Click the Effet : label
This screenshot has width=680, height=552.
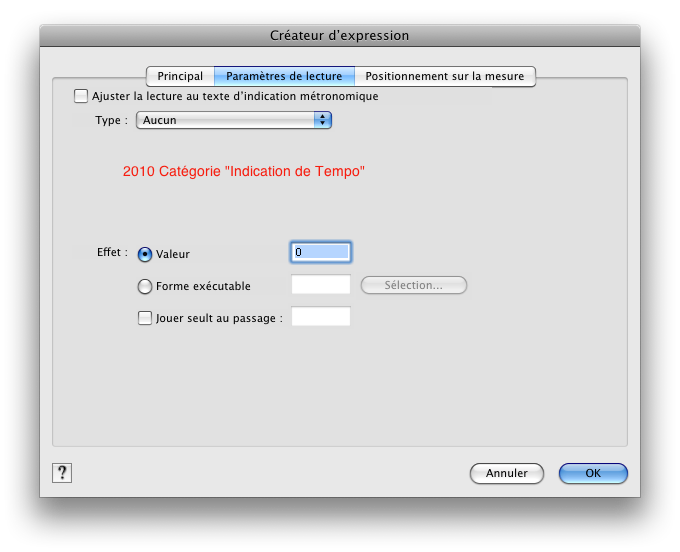tap(112, 252)
